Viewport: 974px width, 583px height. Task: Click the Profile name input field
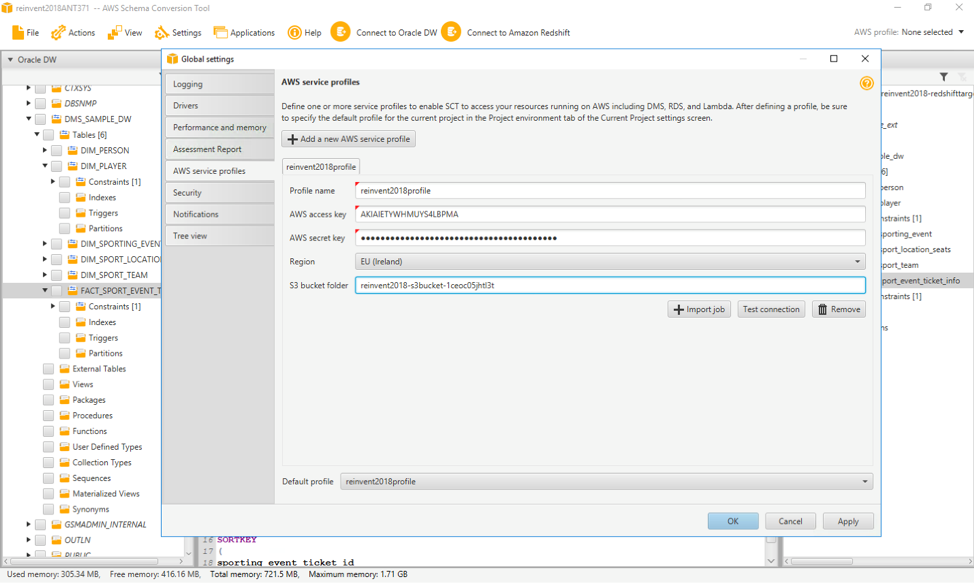tap(610, 191)
